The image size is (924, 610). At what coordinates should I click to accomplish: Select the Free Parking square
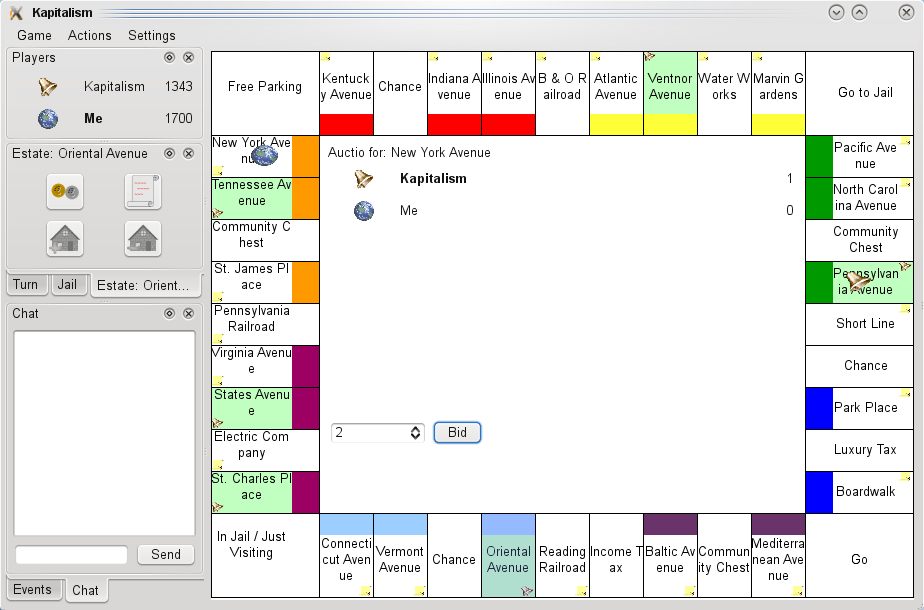265,93
